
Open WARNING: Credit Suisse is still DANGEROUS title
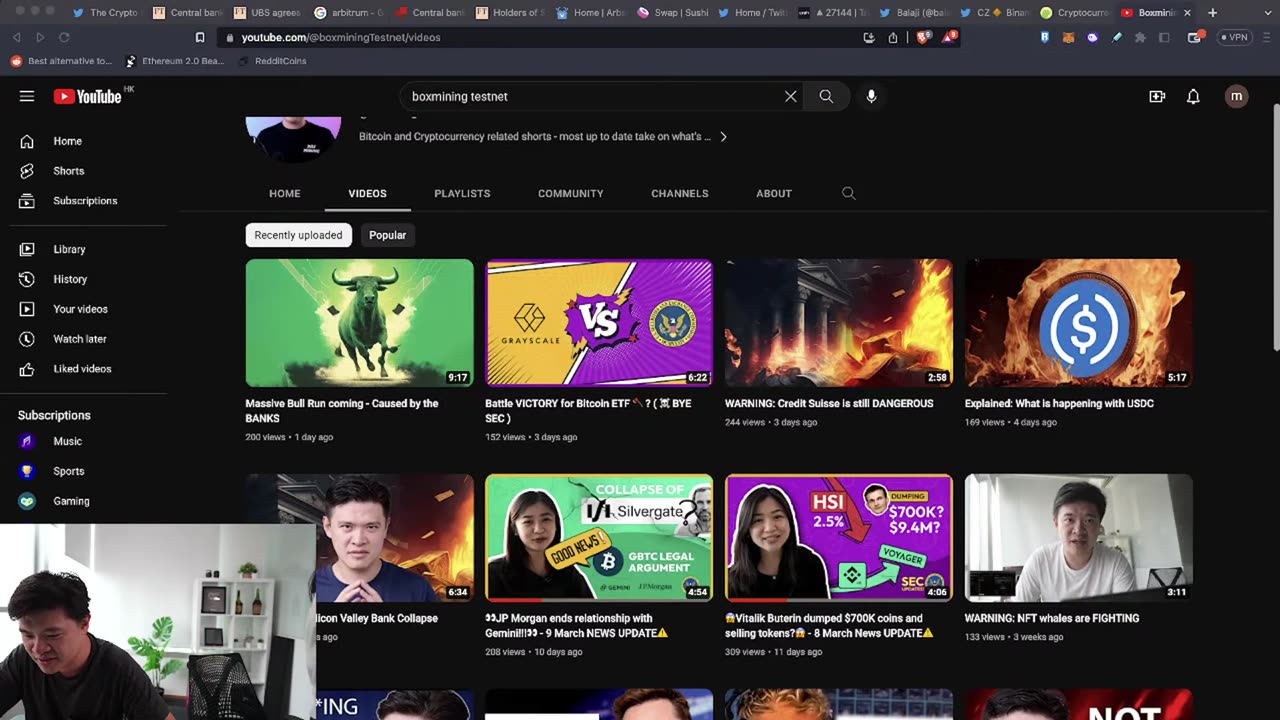[829, 404]
